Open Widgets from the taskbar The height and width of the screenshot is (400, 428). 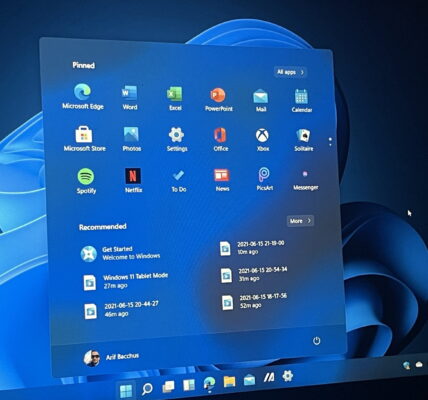[189, 385]
